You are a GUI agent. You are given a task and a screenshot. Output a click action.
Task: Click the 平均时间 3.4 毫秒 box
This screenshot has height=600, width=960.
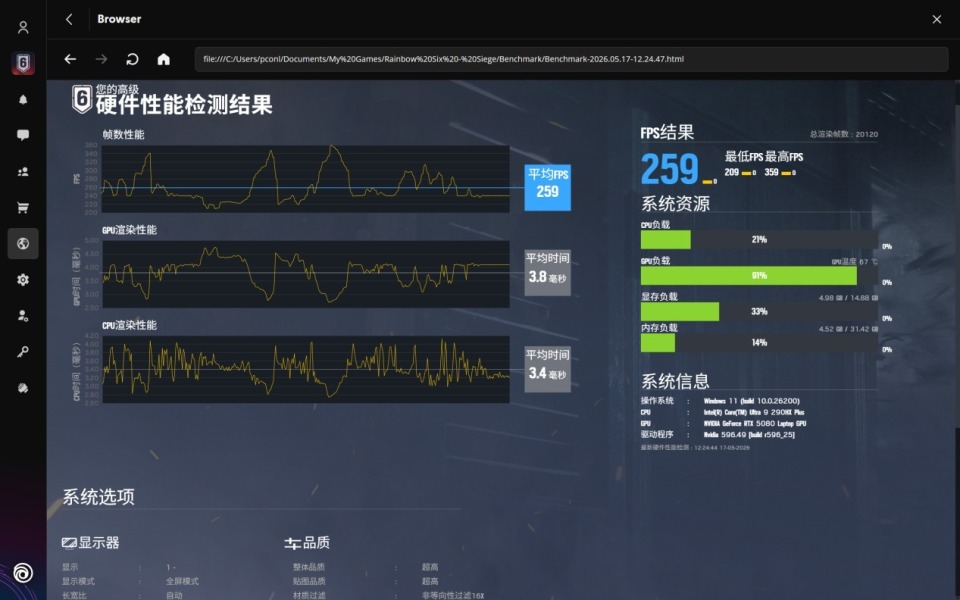547,369
